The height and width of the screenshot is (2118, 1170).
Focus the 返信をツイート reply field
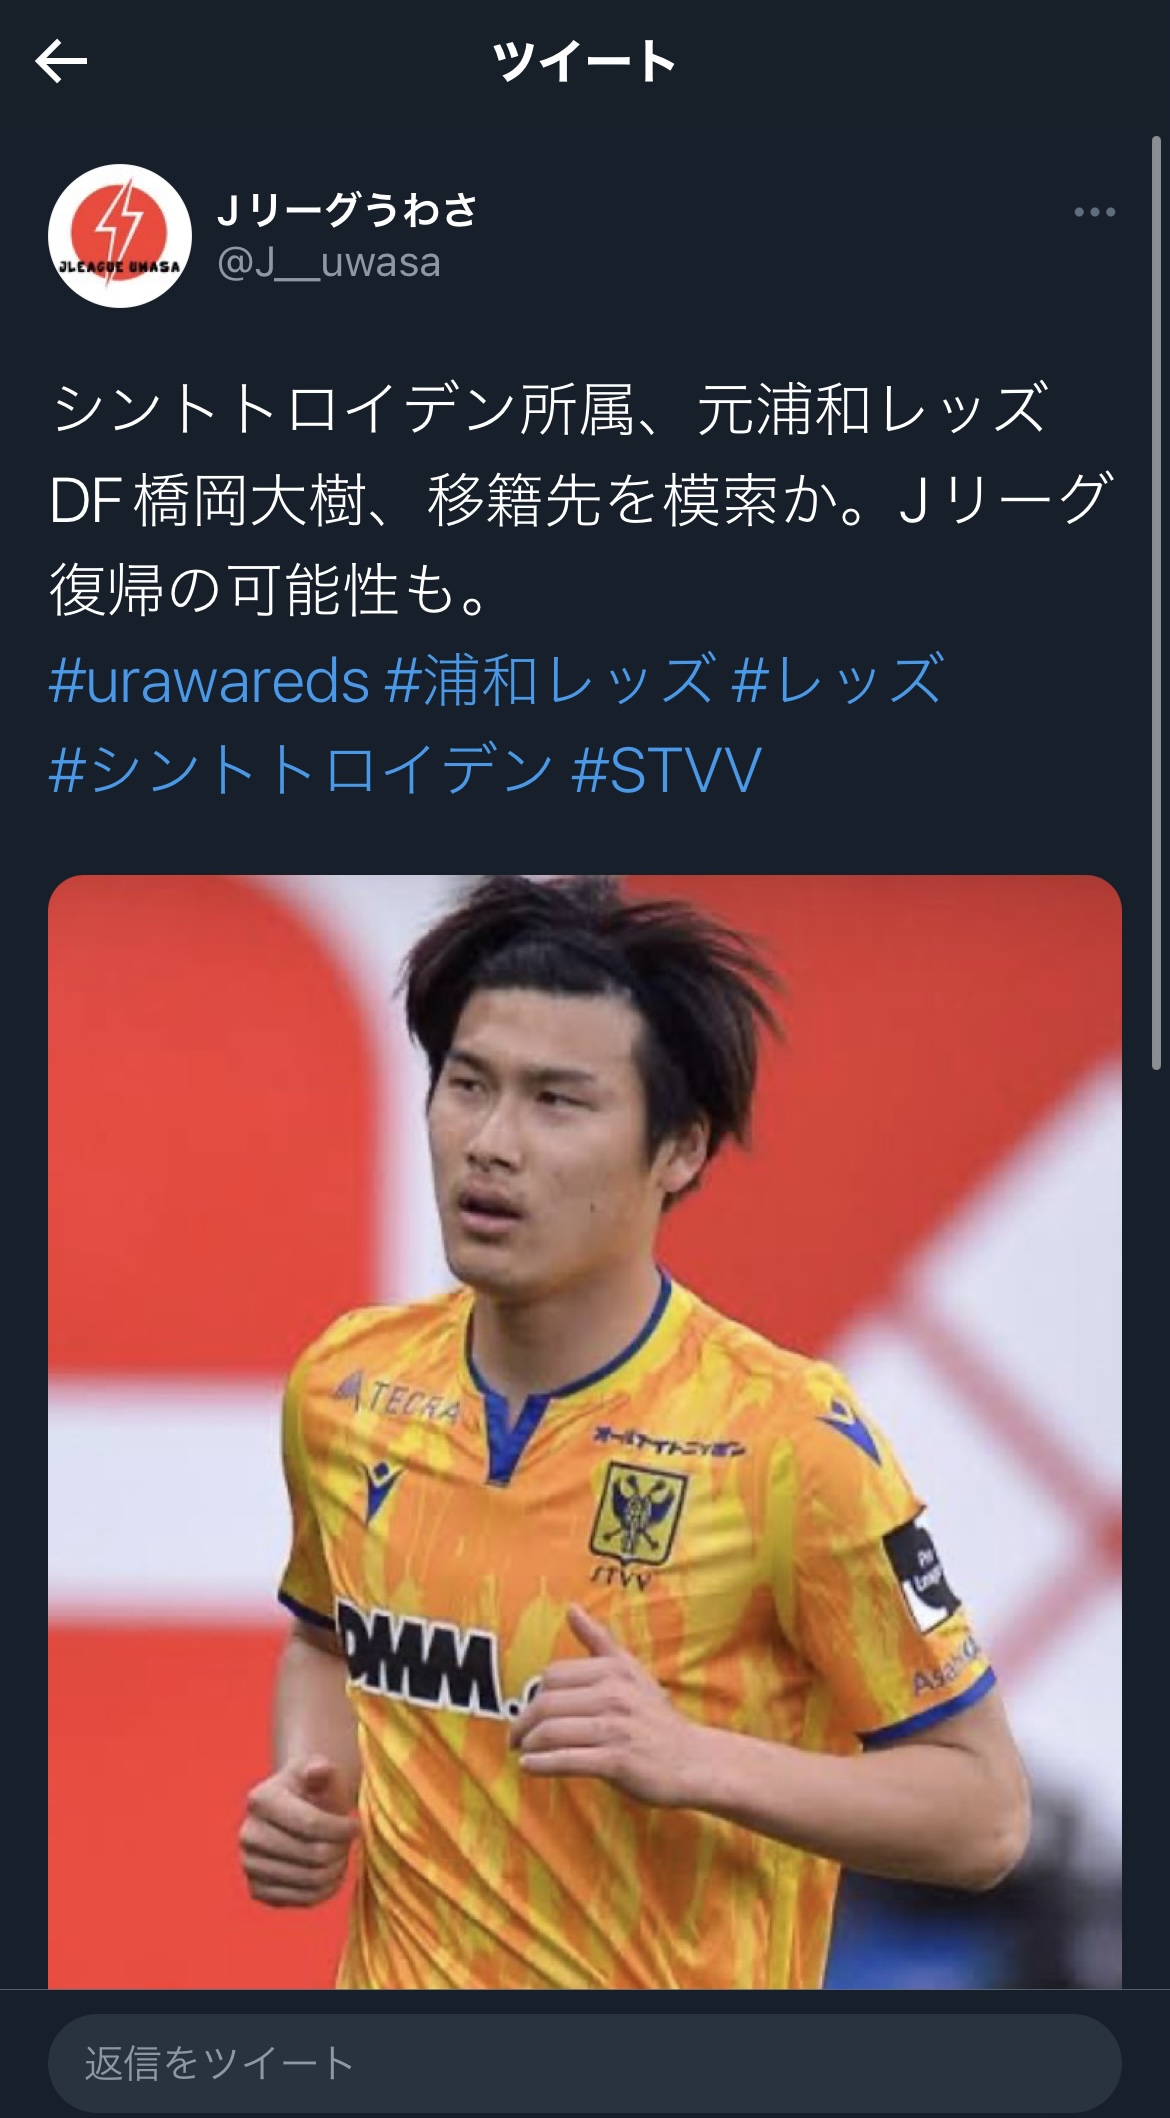585,2063
